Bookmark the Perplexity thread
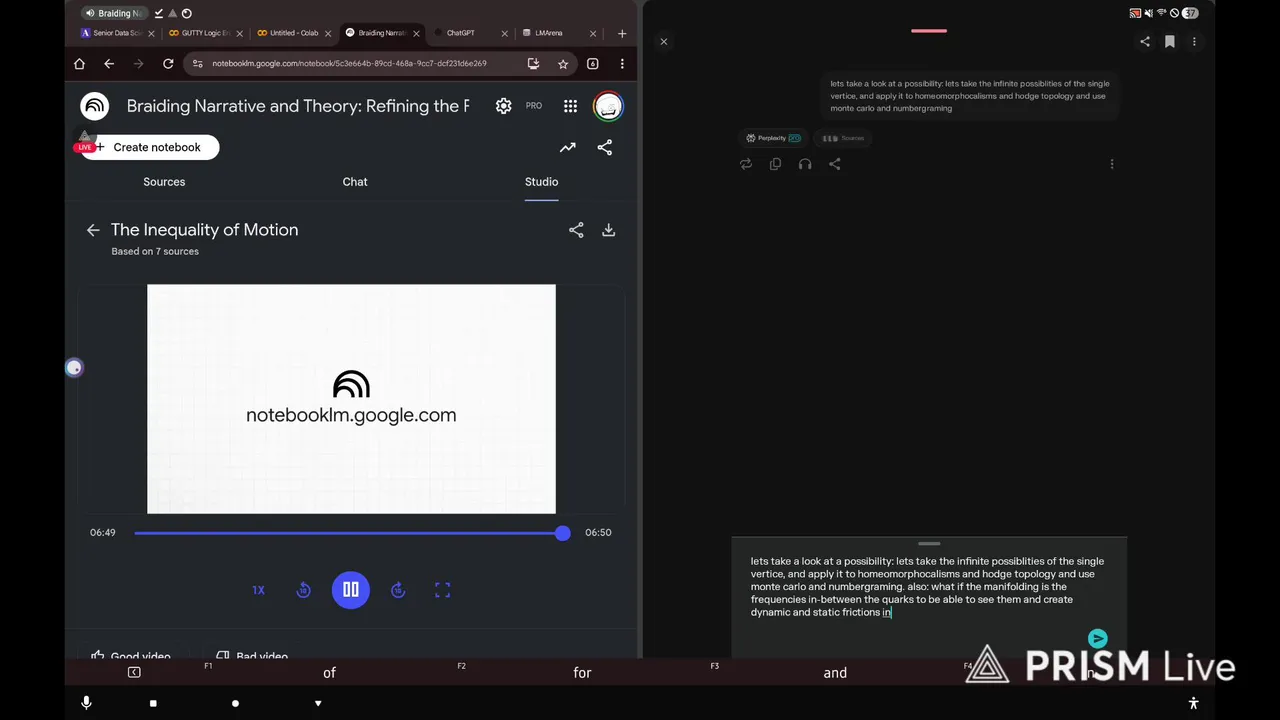 1170,42
